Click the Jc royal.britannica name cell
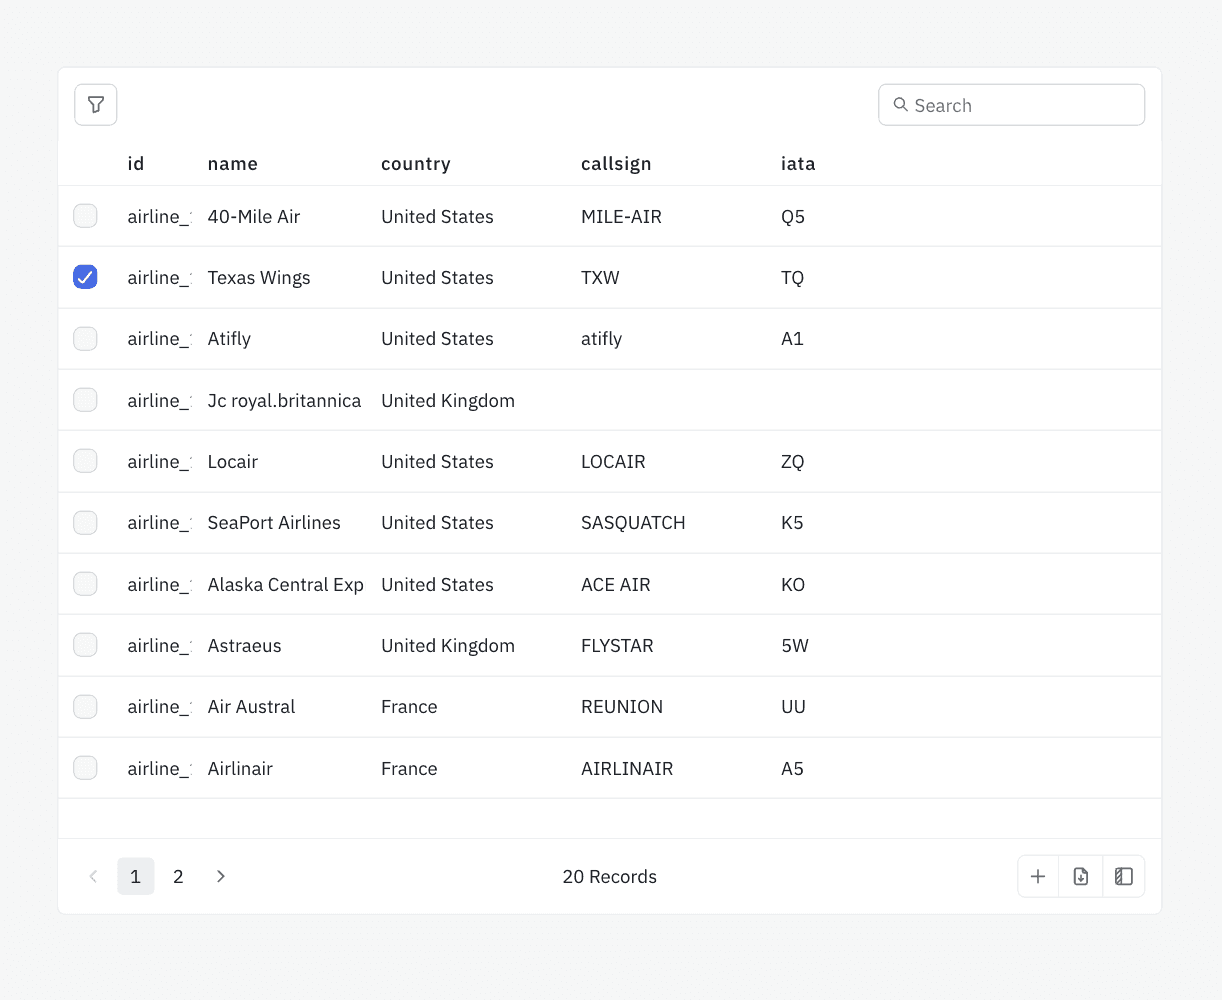Image resolution: width=1222 pixels, height=1000 pixels. click(284, 401)
